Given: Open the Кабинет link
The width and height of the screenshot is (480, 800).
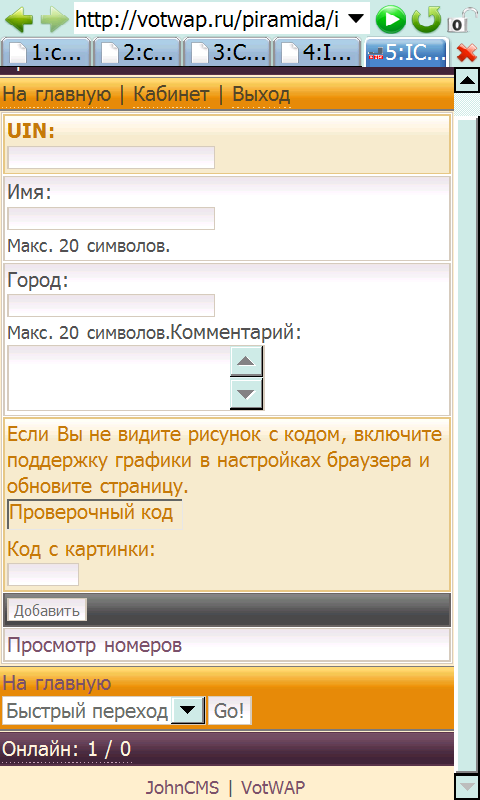Looking at the screenshot, I should (x=171, y=94).
